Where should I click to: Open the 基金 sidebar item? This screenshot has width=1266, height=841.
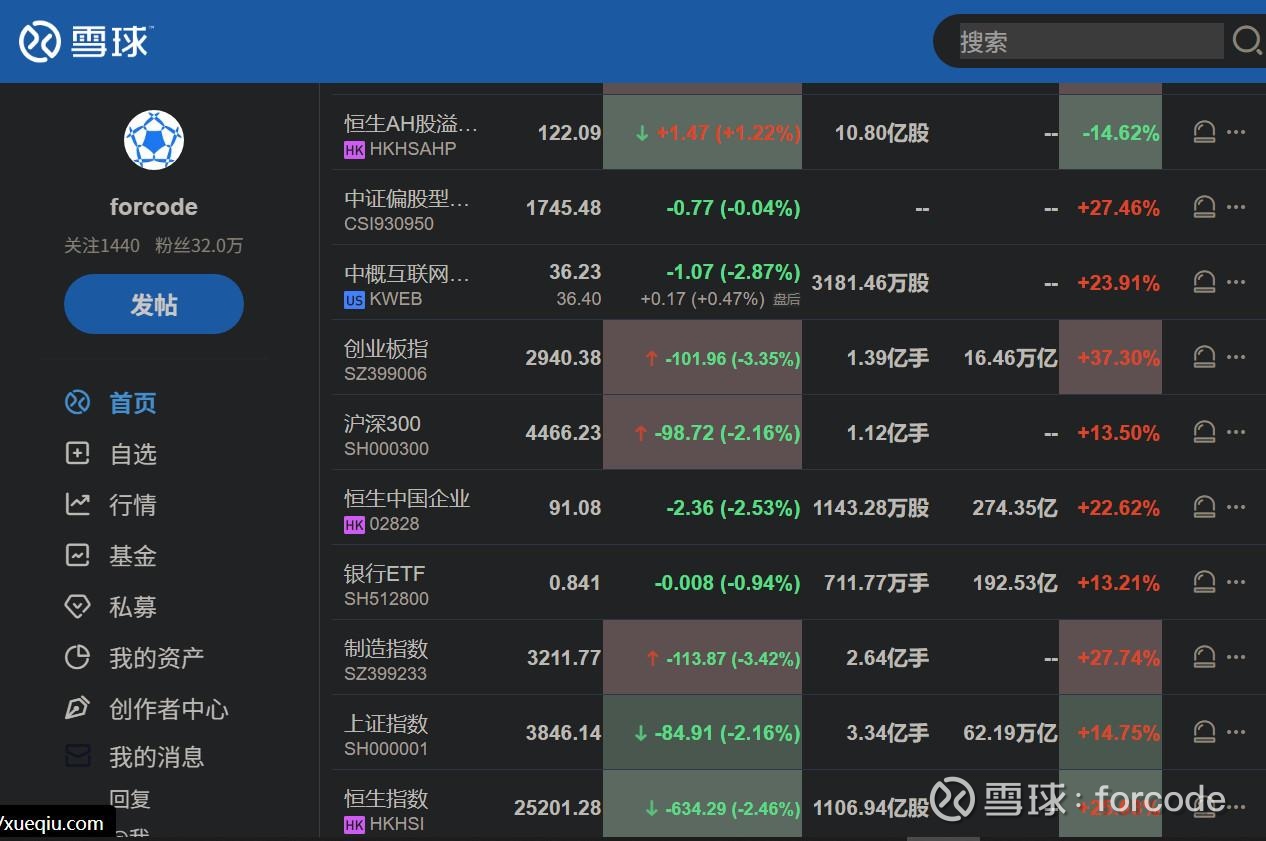(133, 556)
